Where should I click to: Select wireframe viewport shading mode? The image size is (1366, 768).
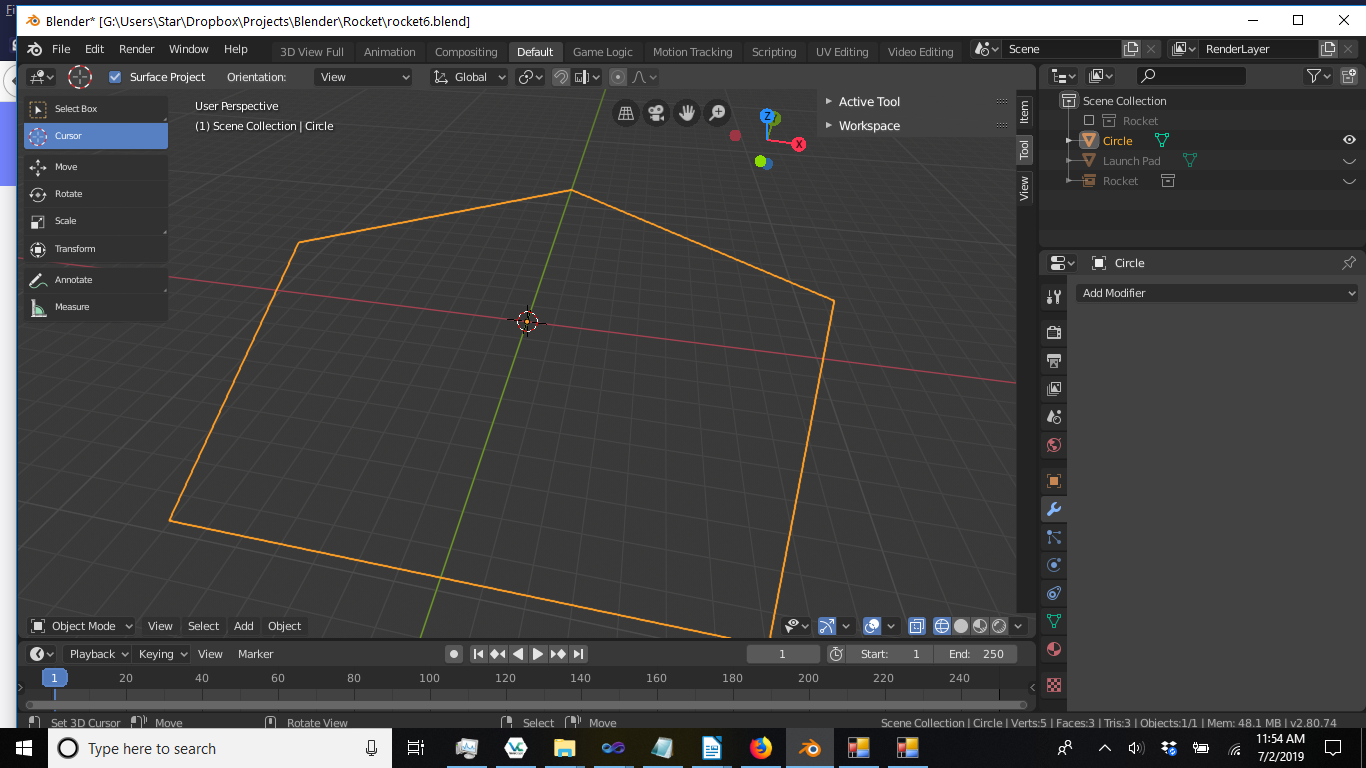point(942,626)
